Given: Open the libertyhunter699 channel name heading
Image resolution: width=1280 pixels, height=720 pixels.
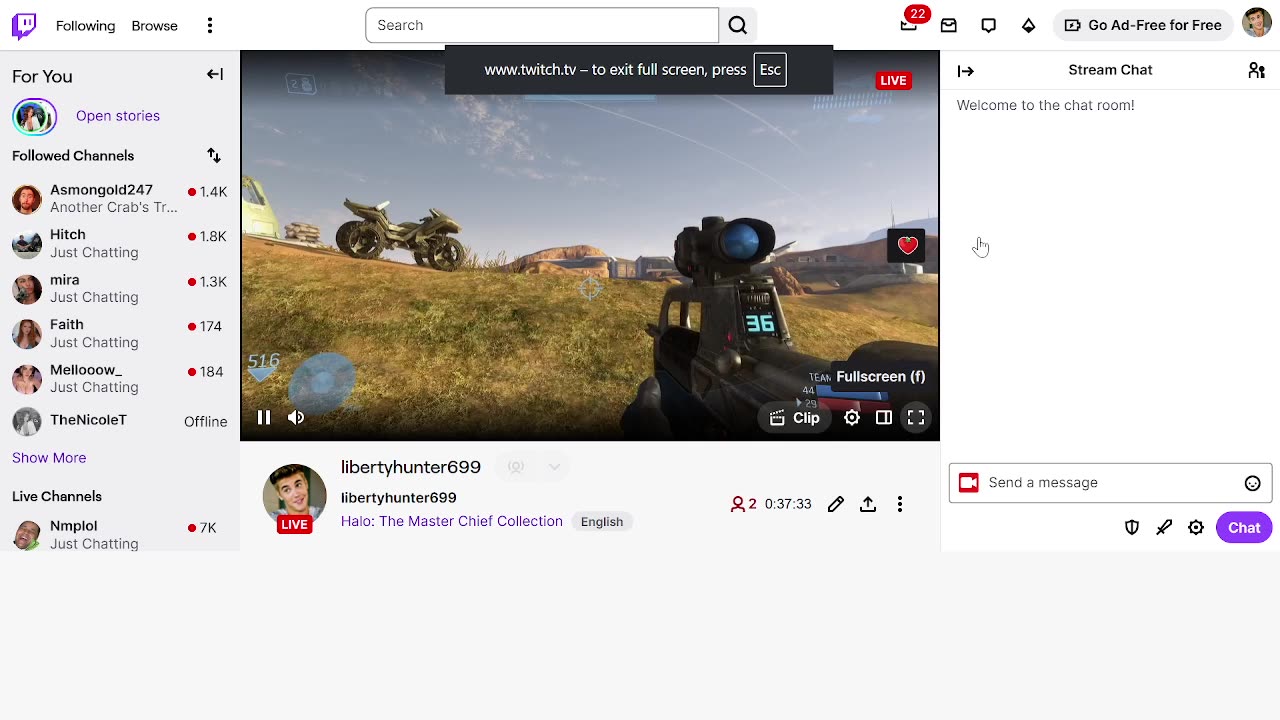Looking at the screenshot, I should (411, 467).
